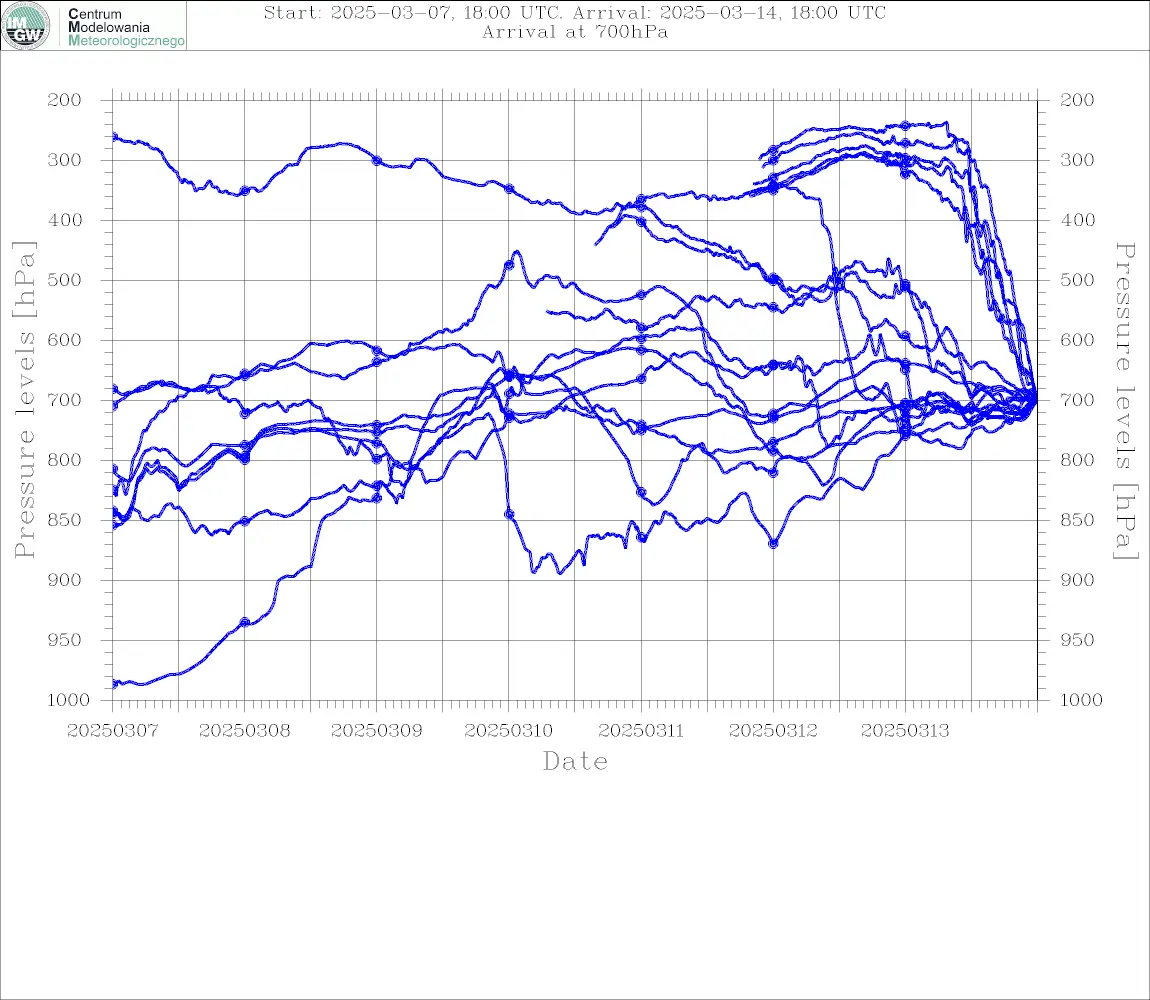Click the left axis 300 label

click(64, 160)
